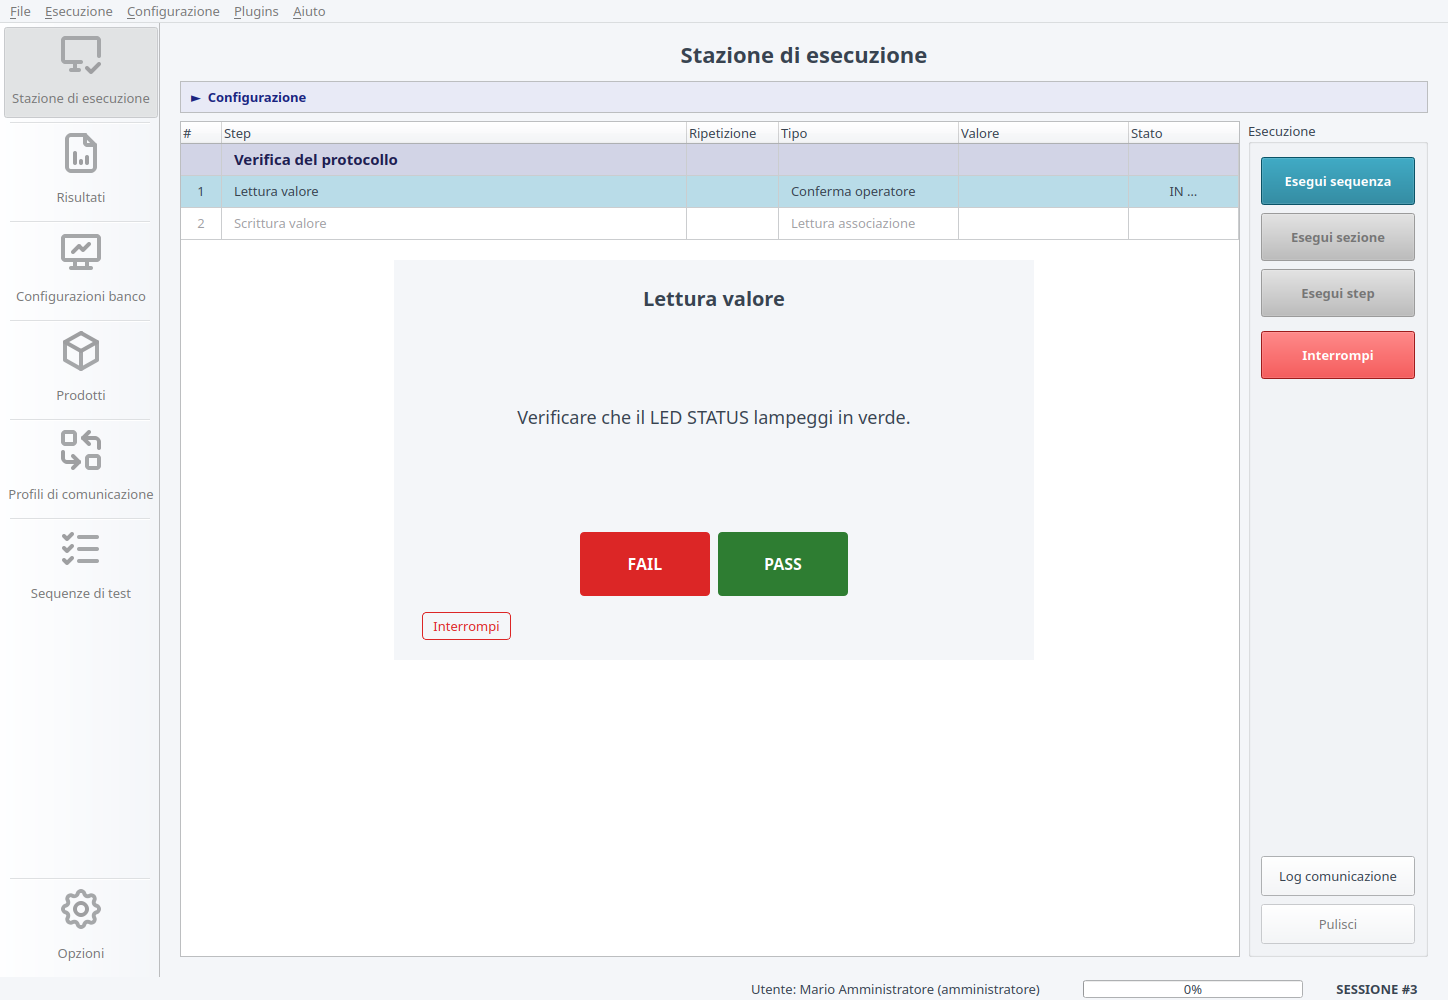Open the Configurazione menu in menu bar
Viewport: 1448px width, 1000px height.
point(173,11)
